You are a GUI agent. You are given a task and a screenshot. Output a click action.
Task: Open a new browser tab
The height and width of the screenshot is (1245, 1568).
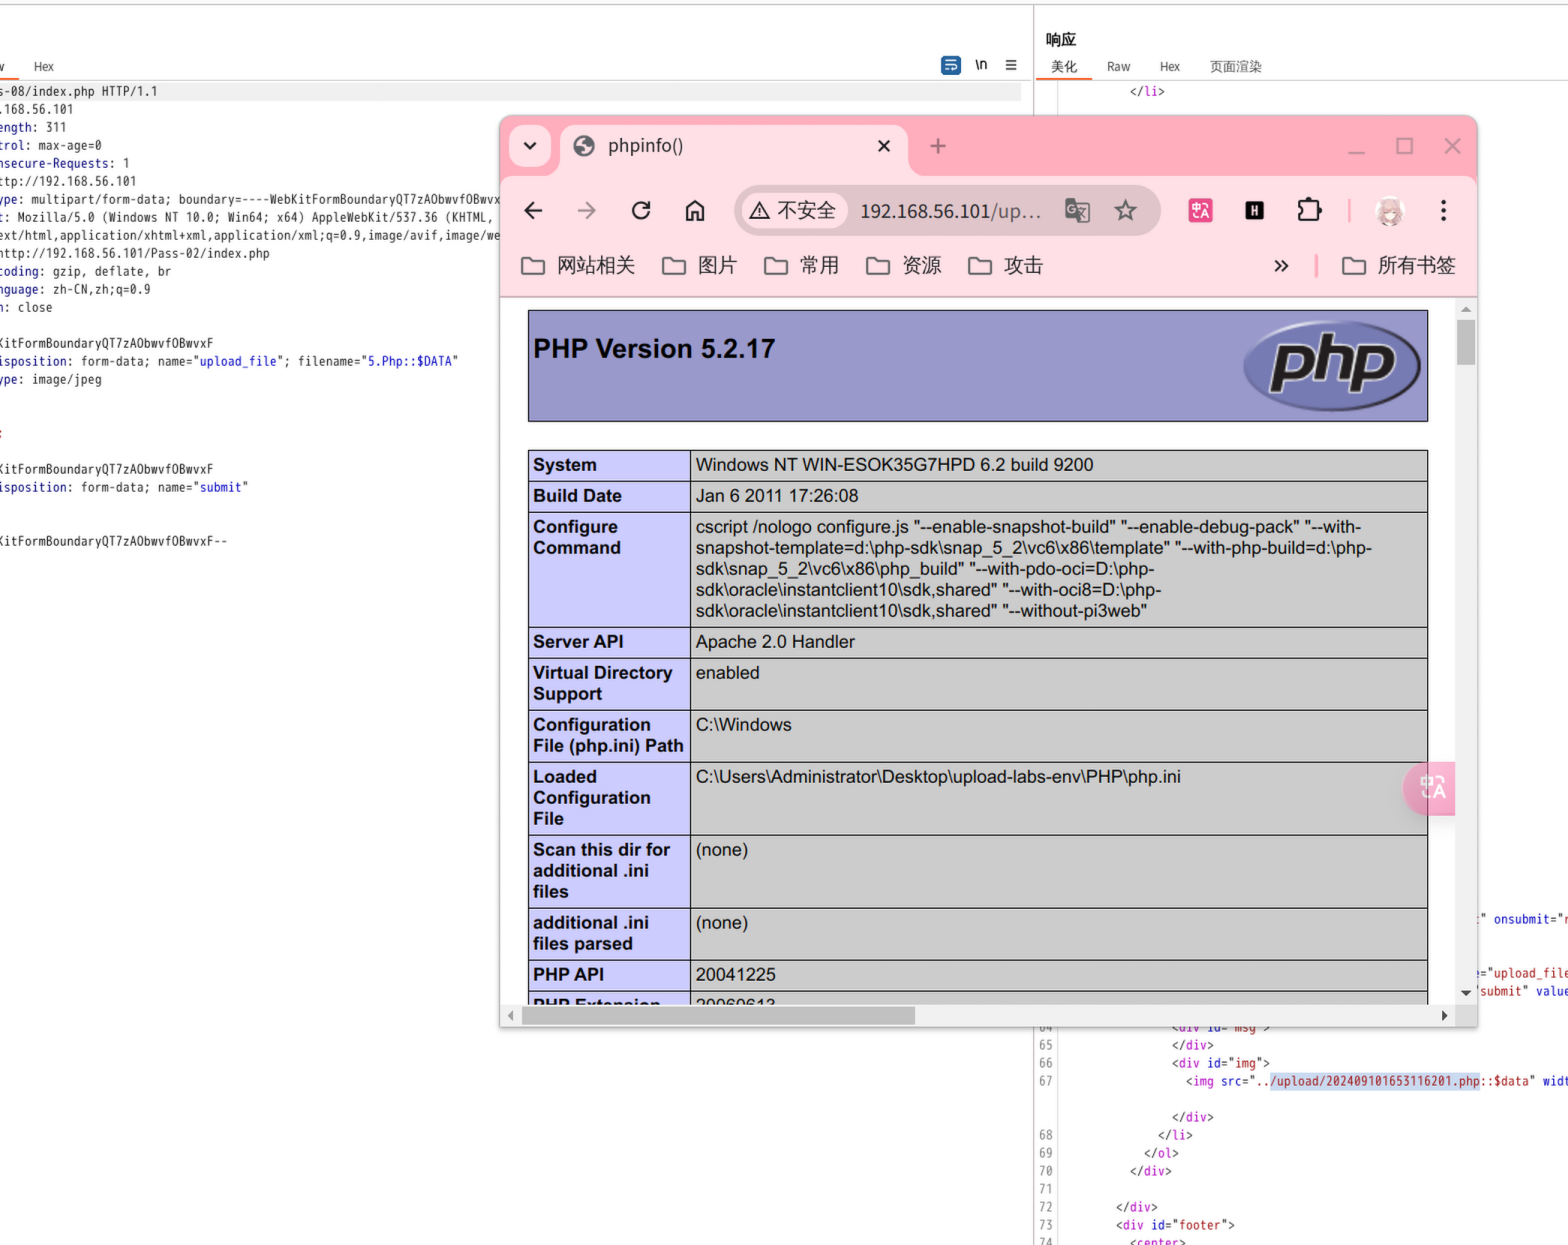click(938, 146)
